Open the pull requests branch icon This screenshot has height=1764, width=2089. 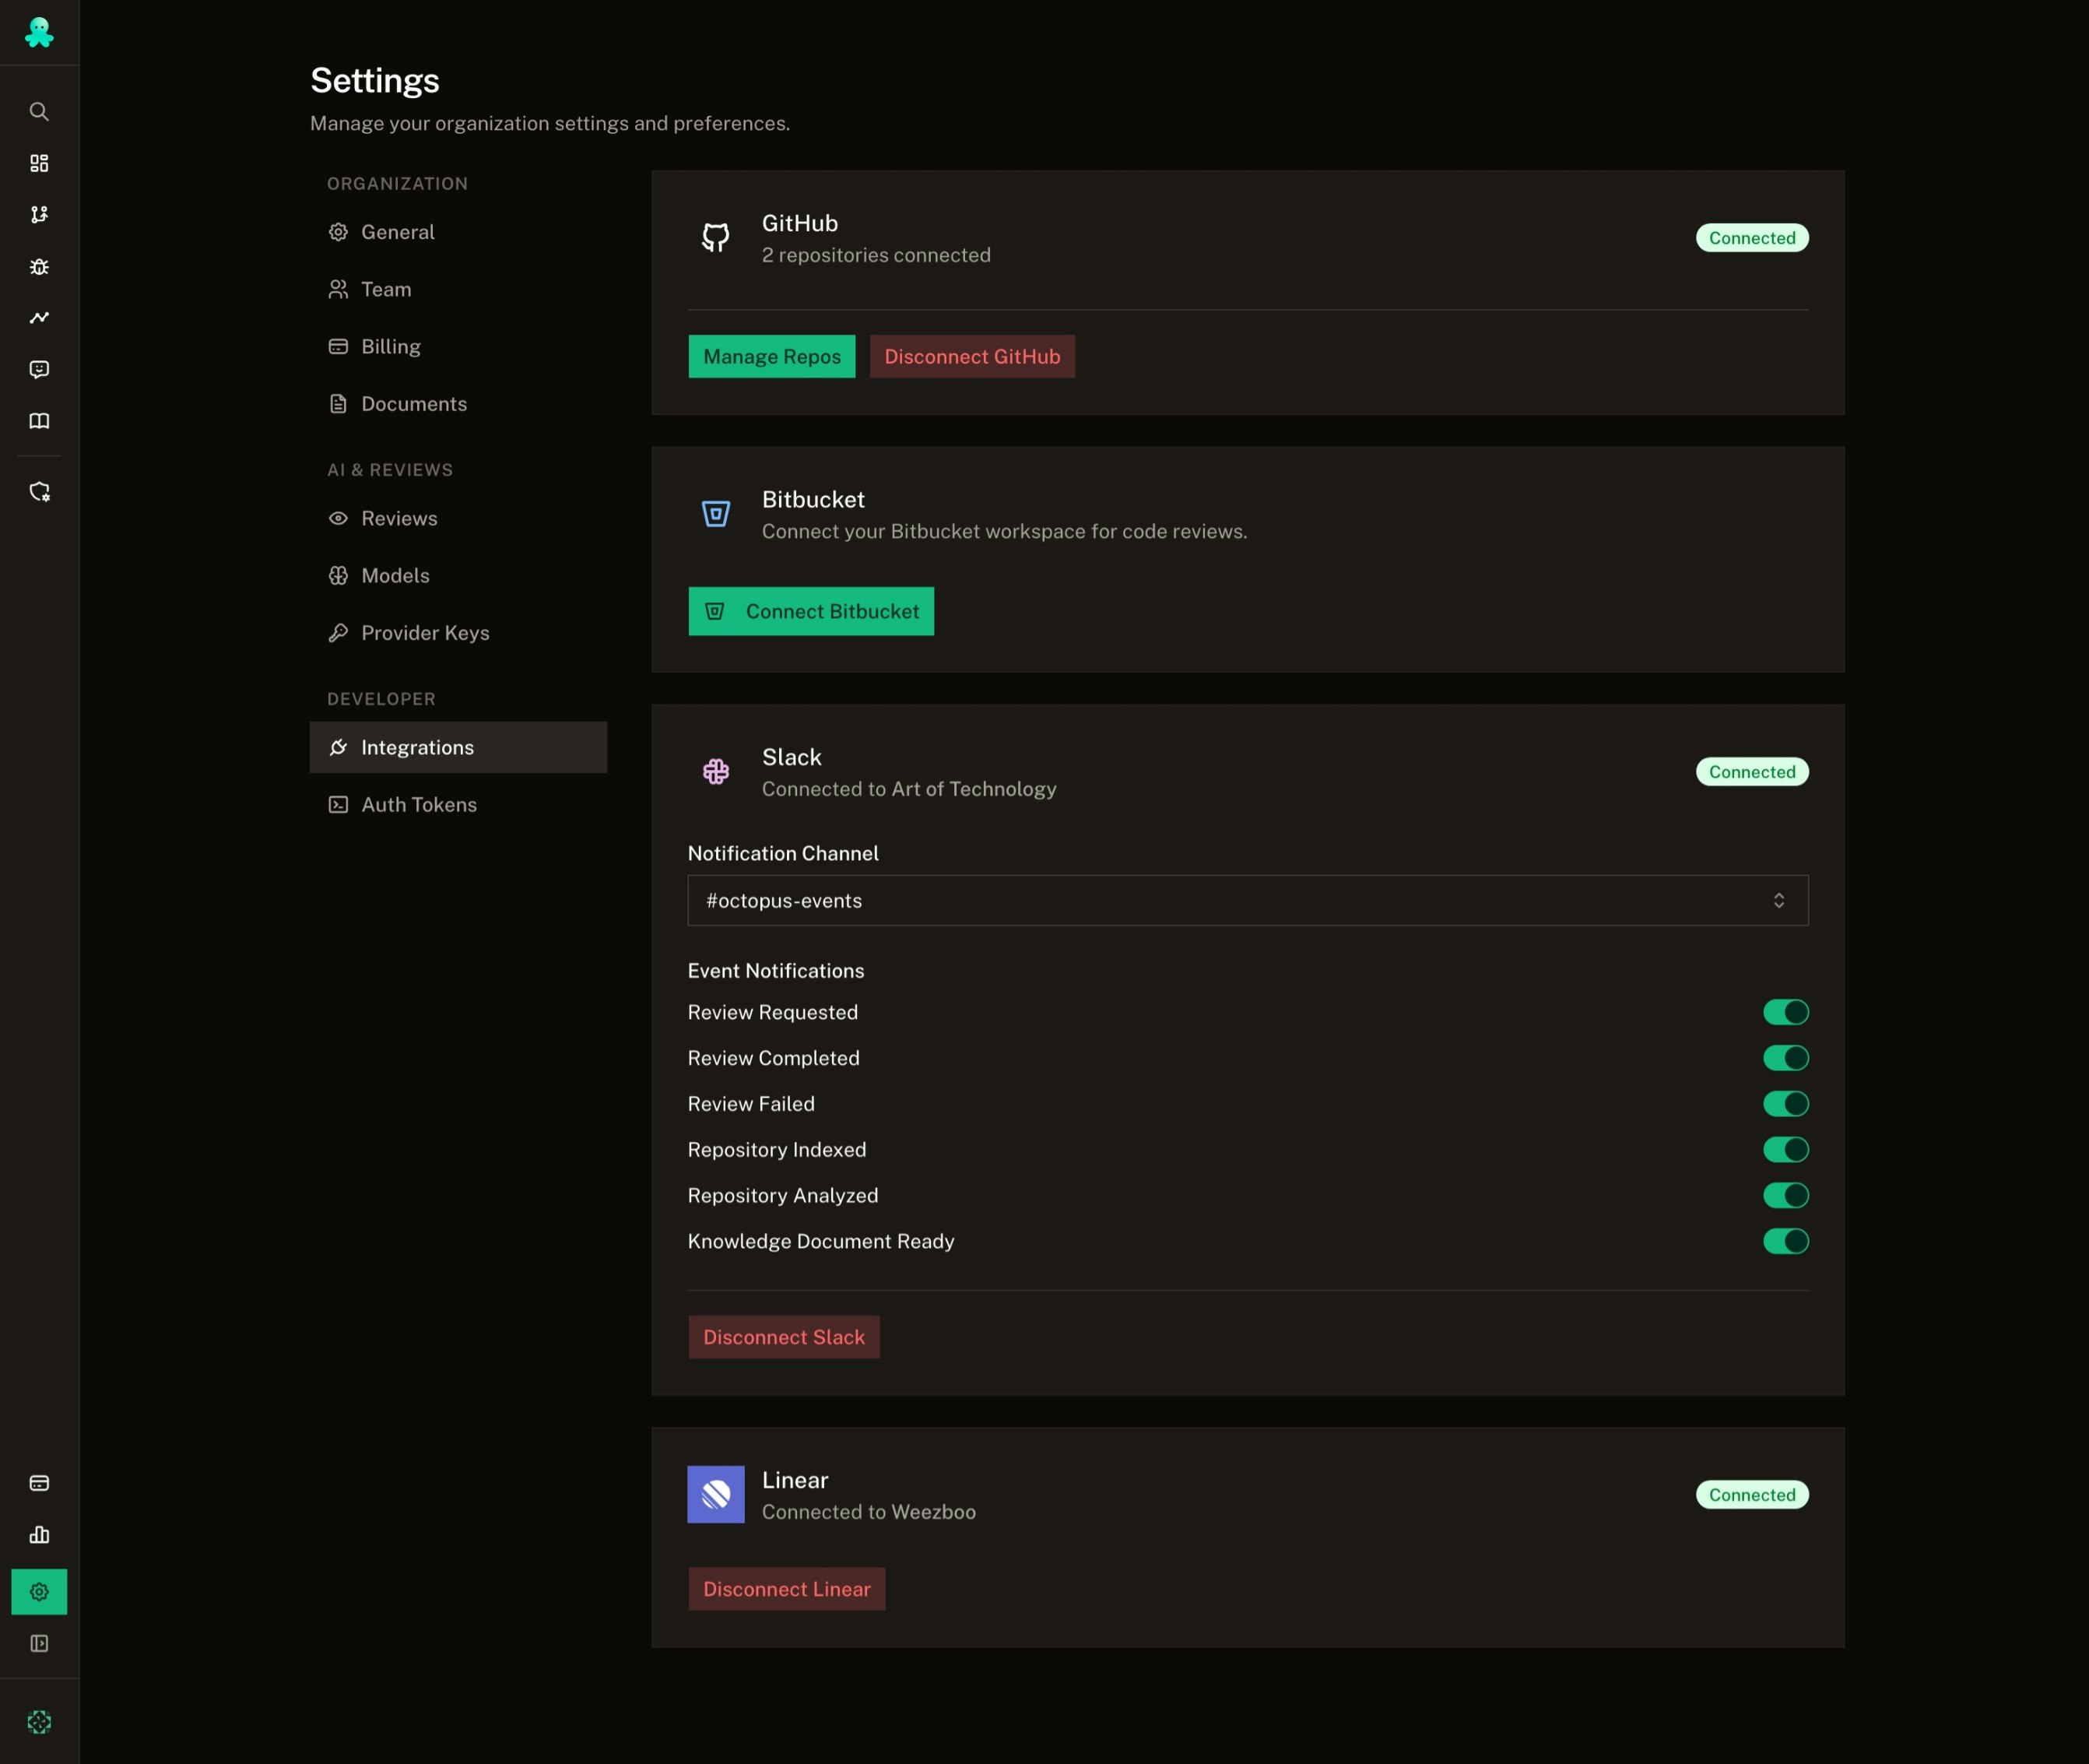pos(39,214)
